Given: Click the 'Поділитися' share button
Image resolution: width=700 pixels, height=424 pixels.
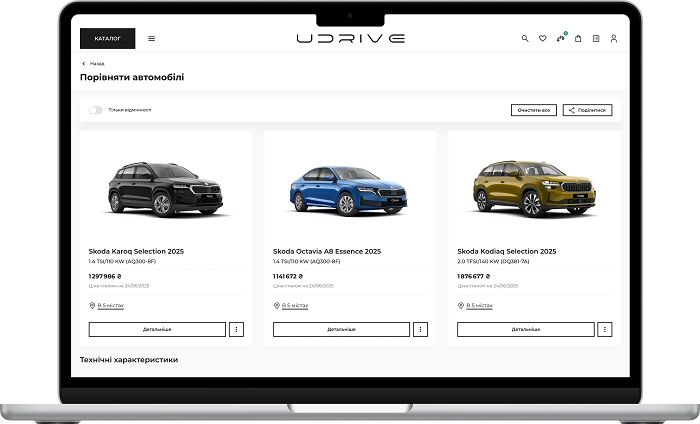Looking at the screenshot, I should pos(587,110).
